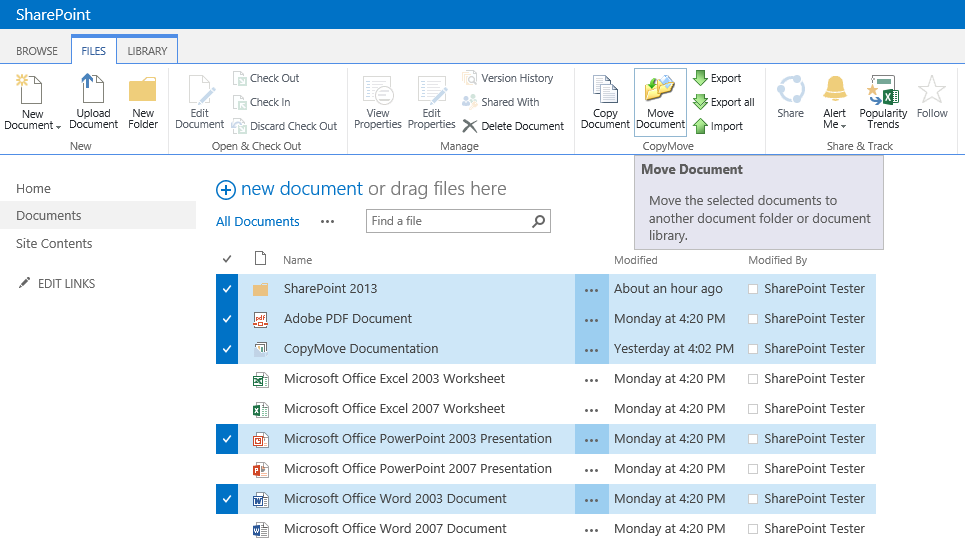
Task: Open View Properties
Action: (377, 102)
